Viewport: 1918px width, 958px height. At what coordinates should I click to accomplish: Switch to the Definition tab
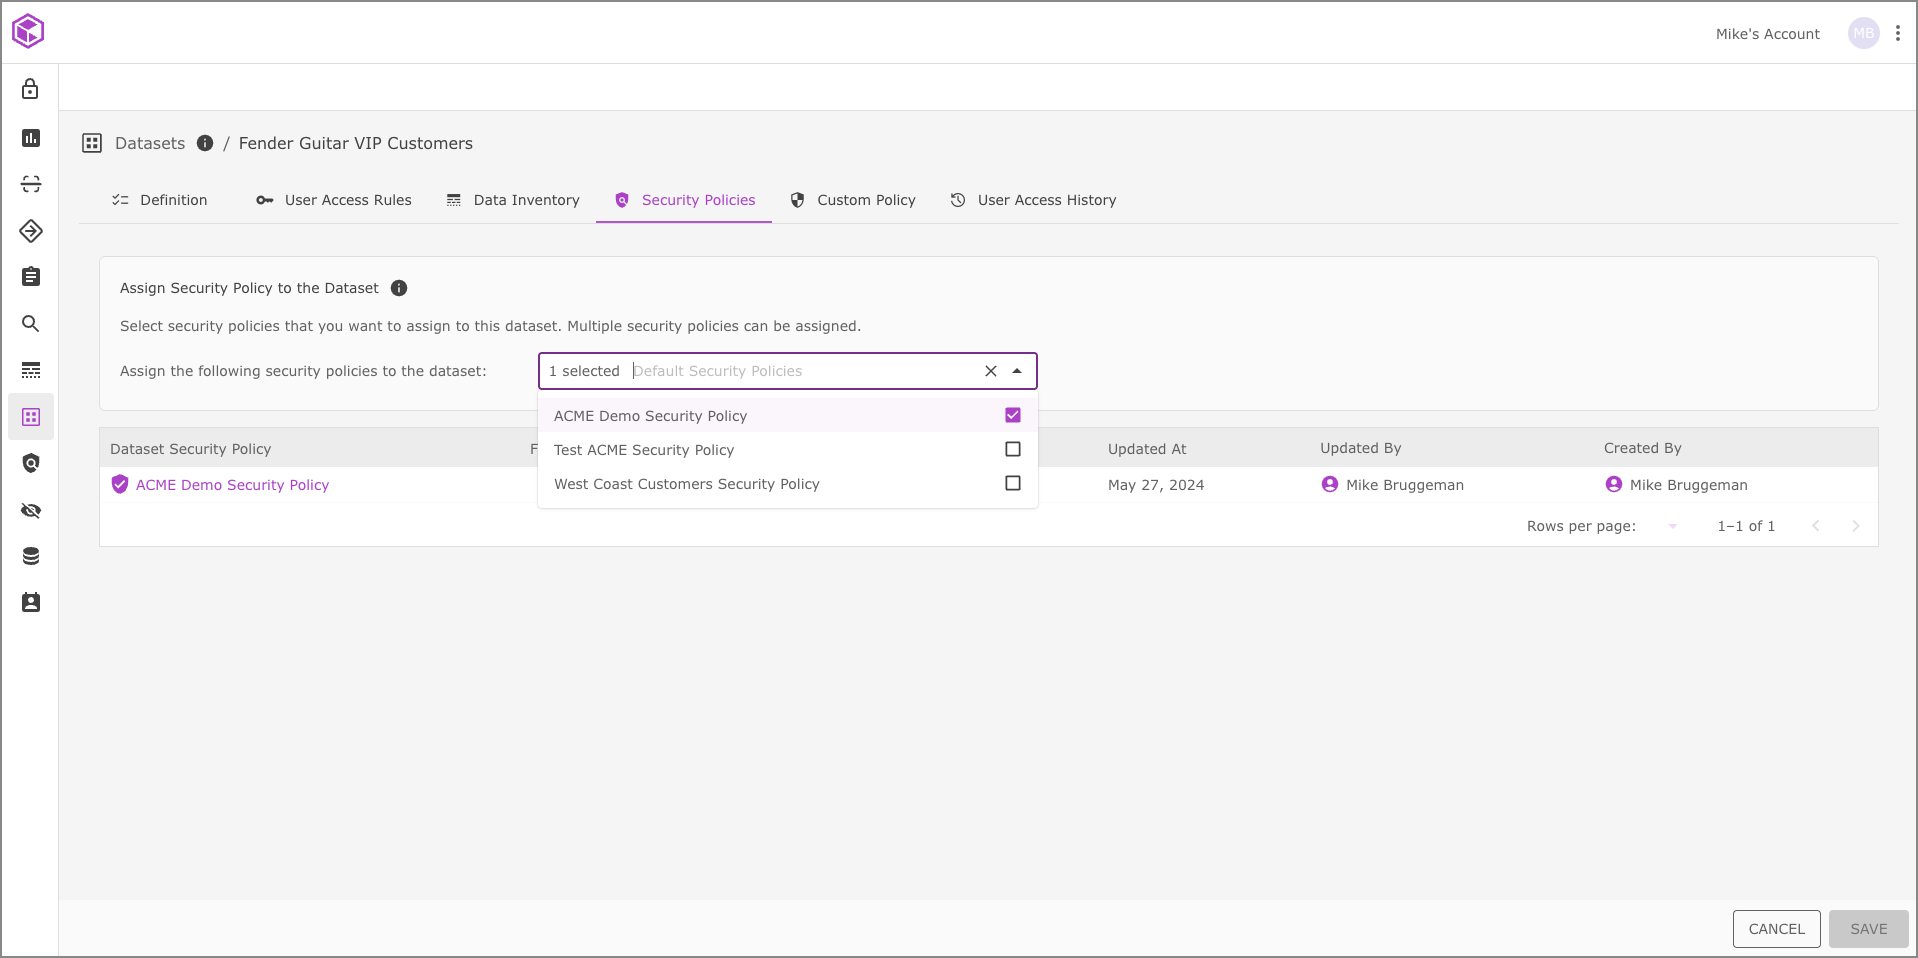pos(160,200)
